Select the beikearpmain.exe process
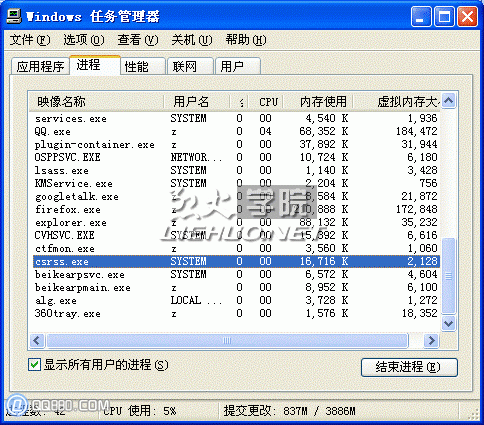 click(x=236, y=287)
